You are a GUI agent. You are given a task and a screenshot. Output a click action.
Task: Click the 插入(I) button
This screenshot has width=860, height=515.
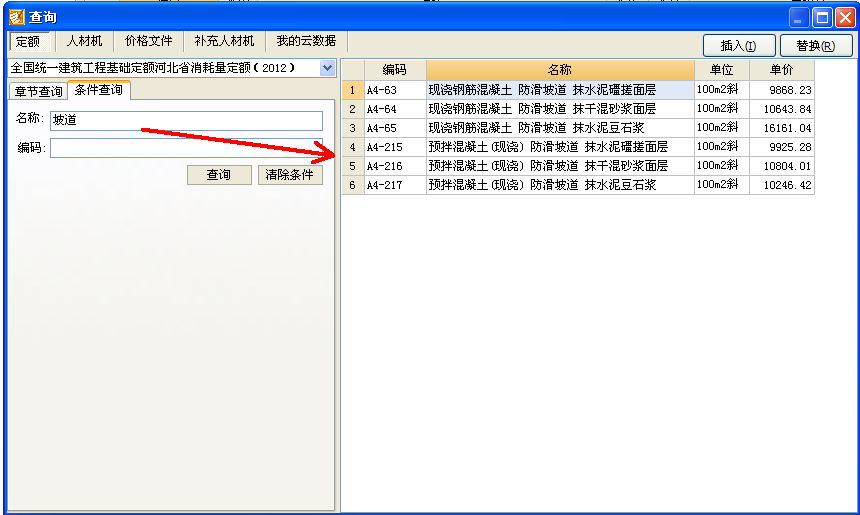click(x=739, y=46)
